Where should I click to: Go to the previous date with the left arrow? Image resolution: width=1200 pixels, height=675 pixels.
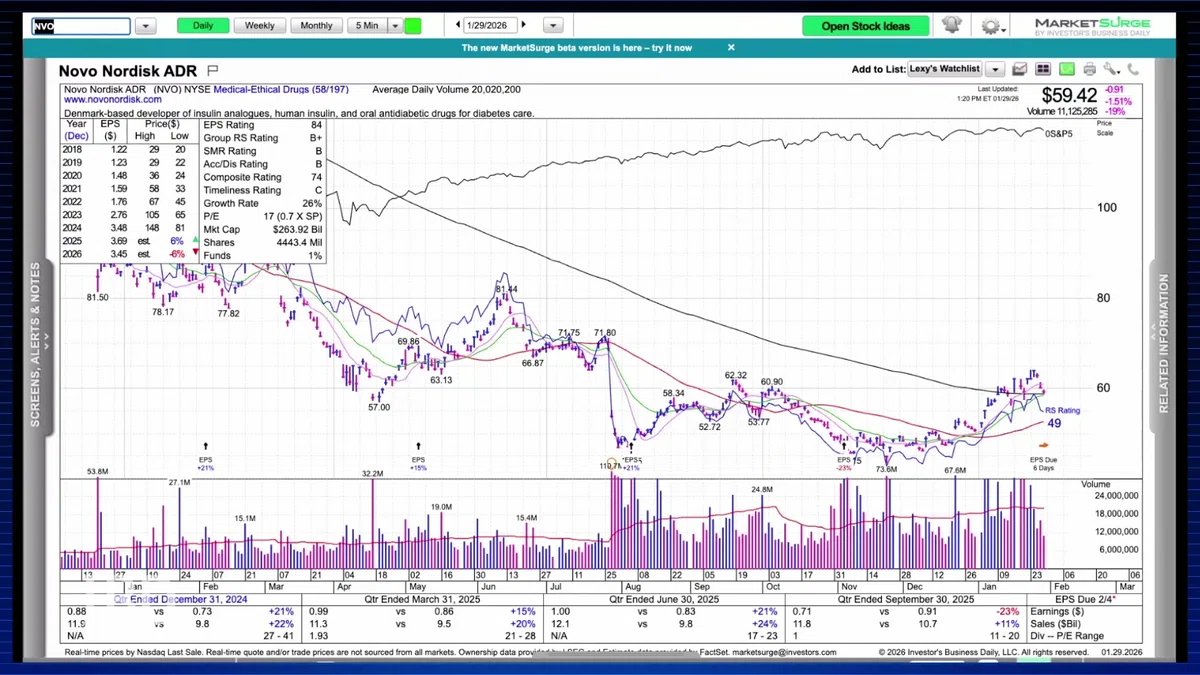click(x=457, y=25)
